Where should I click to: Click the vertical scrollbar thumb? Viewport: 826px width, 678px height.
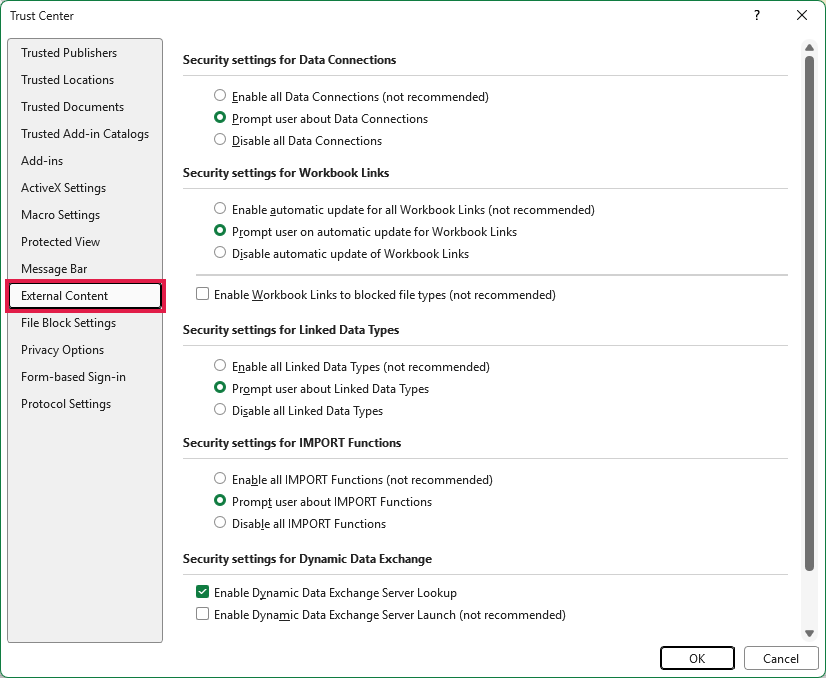click(x=809, y=313)
